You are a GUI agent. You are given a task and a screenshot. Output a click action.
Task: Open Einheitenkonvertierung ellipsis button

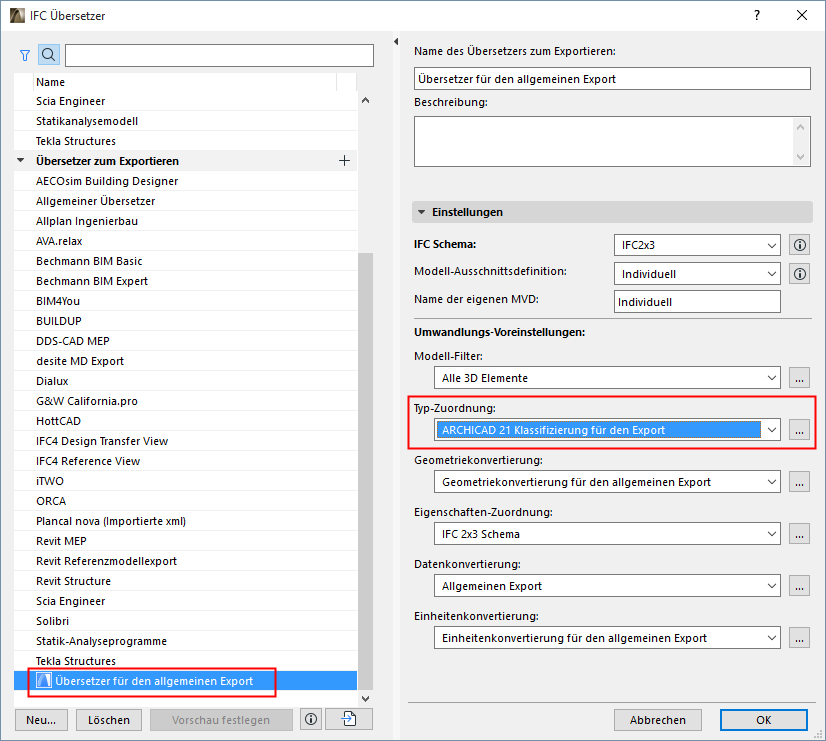[799, 638]
